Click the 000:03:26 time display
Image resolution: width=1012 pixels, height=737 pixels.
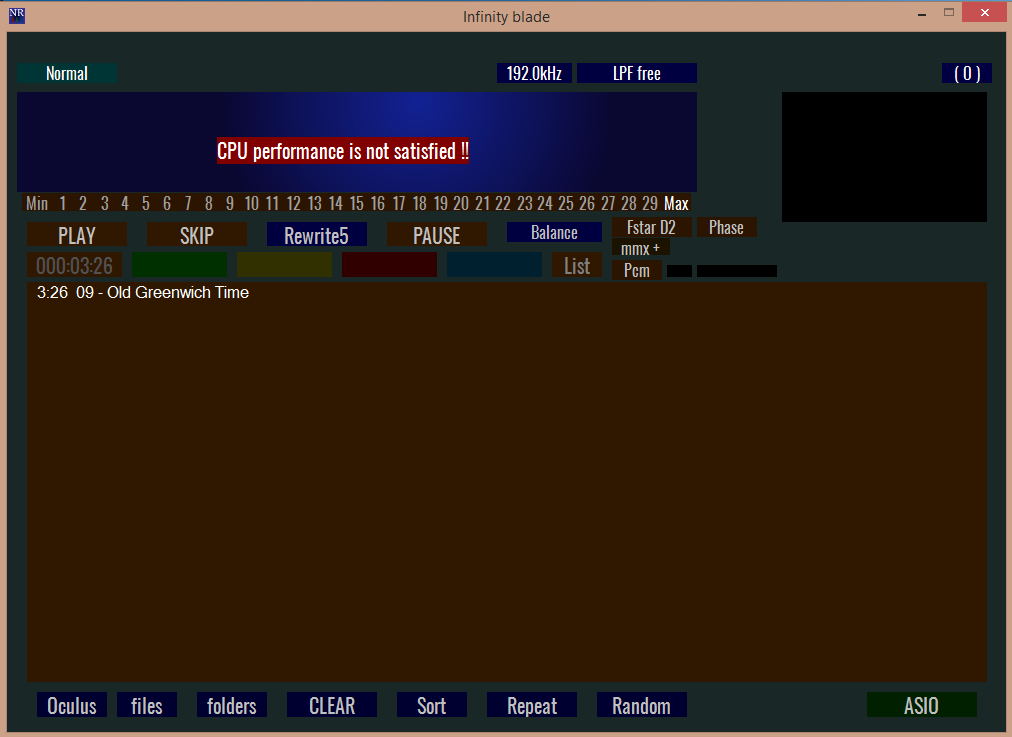(74, 265)
